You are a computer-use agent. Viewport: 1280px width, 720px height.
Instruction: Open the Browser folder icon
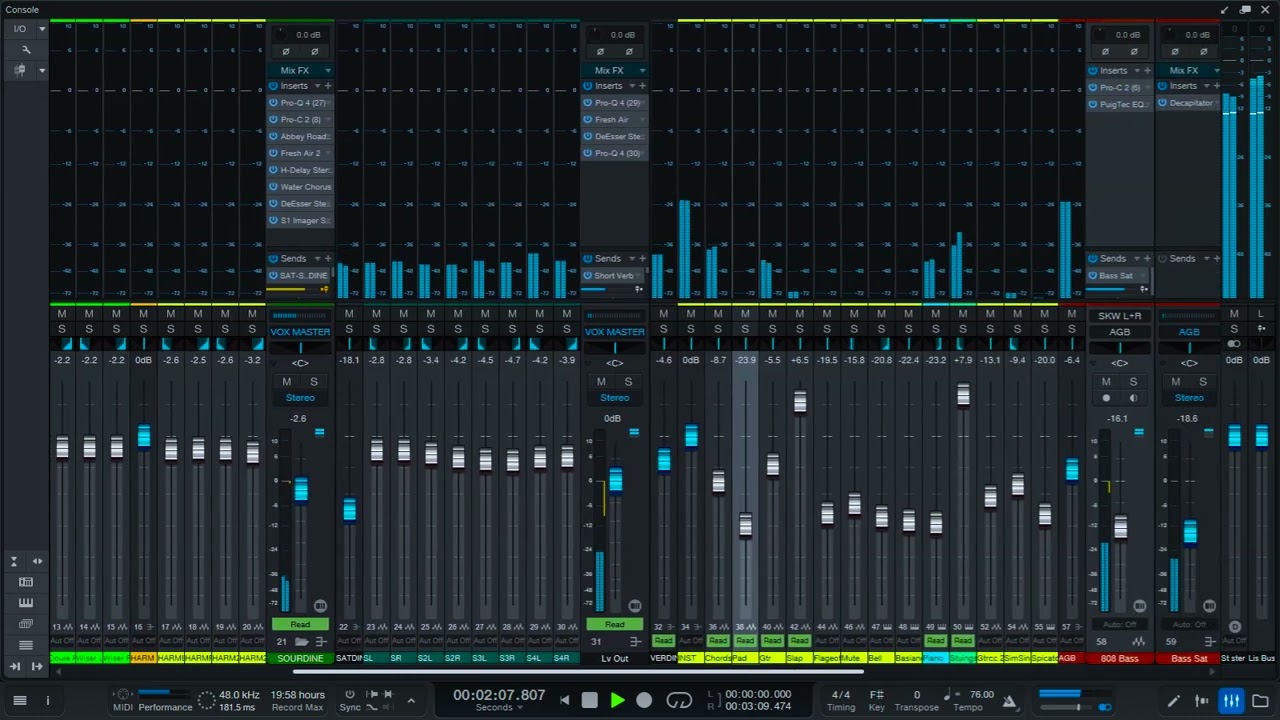click(1260, 701)
